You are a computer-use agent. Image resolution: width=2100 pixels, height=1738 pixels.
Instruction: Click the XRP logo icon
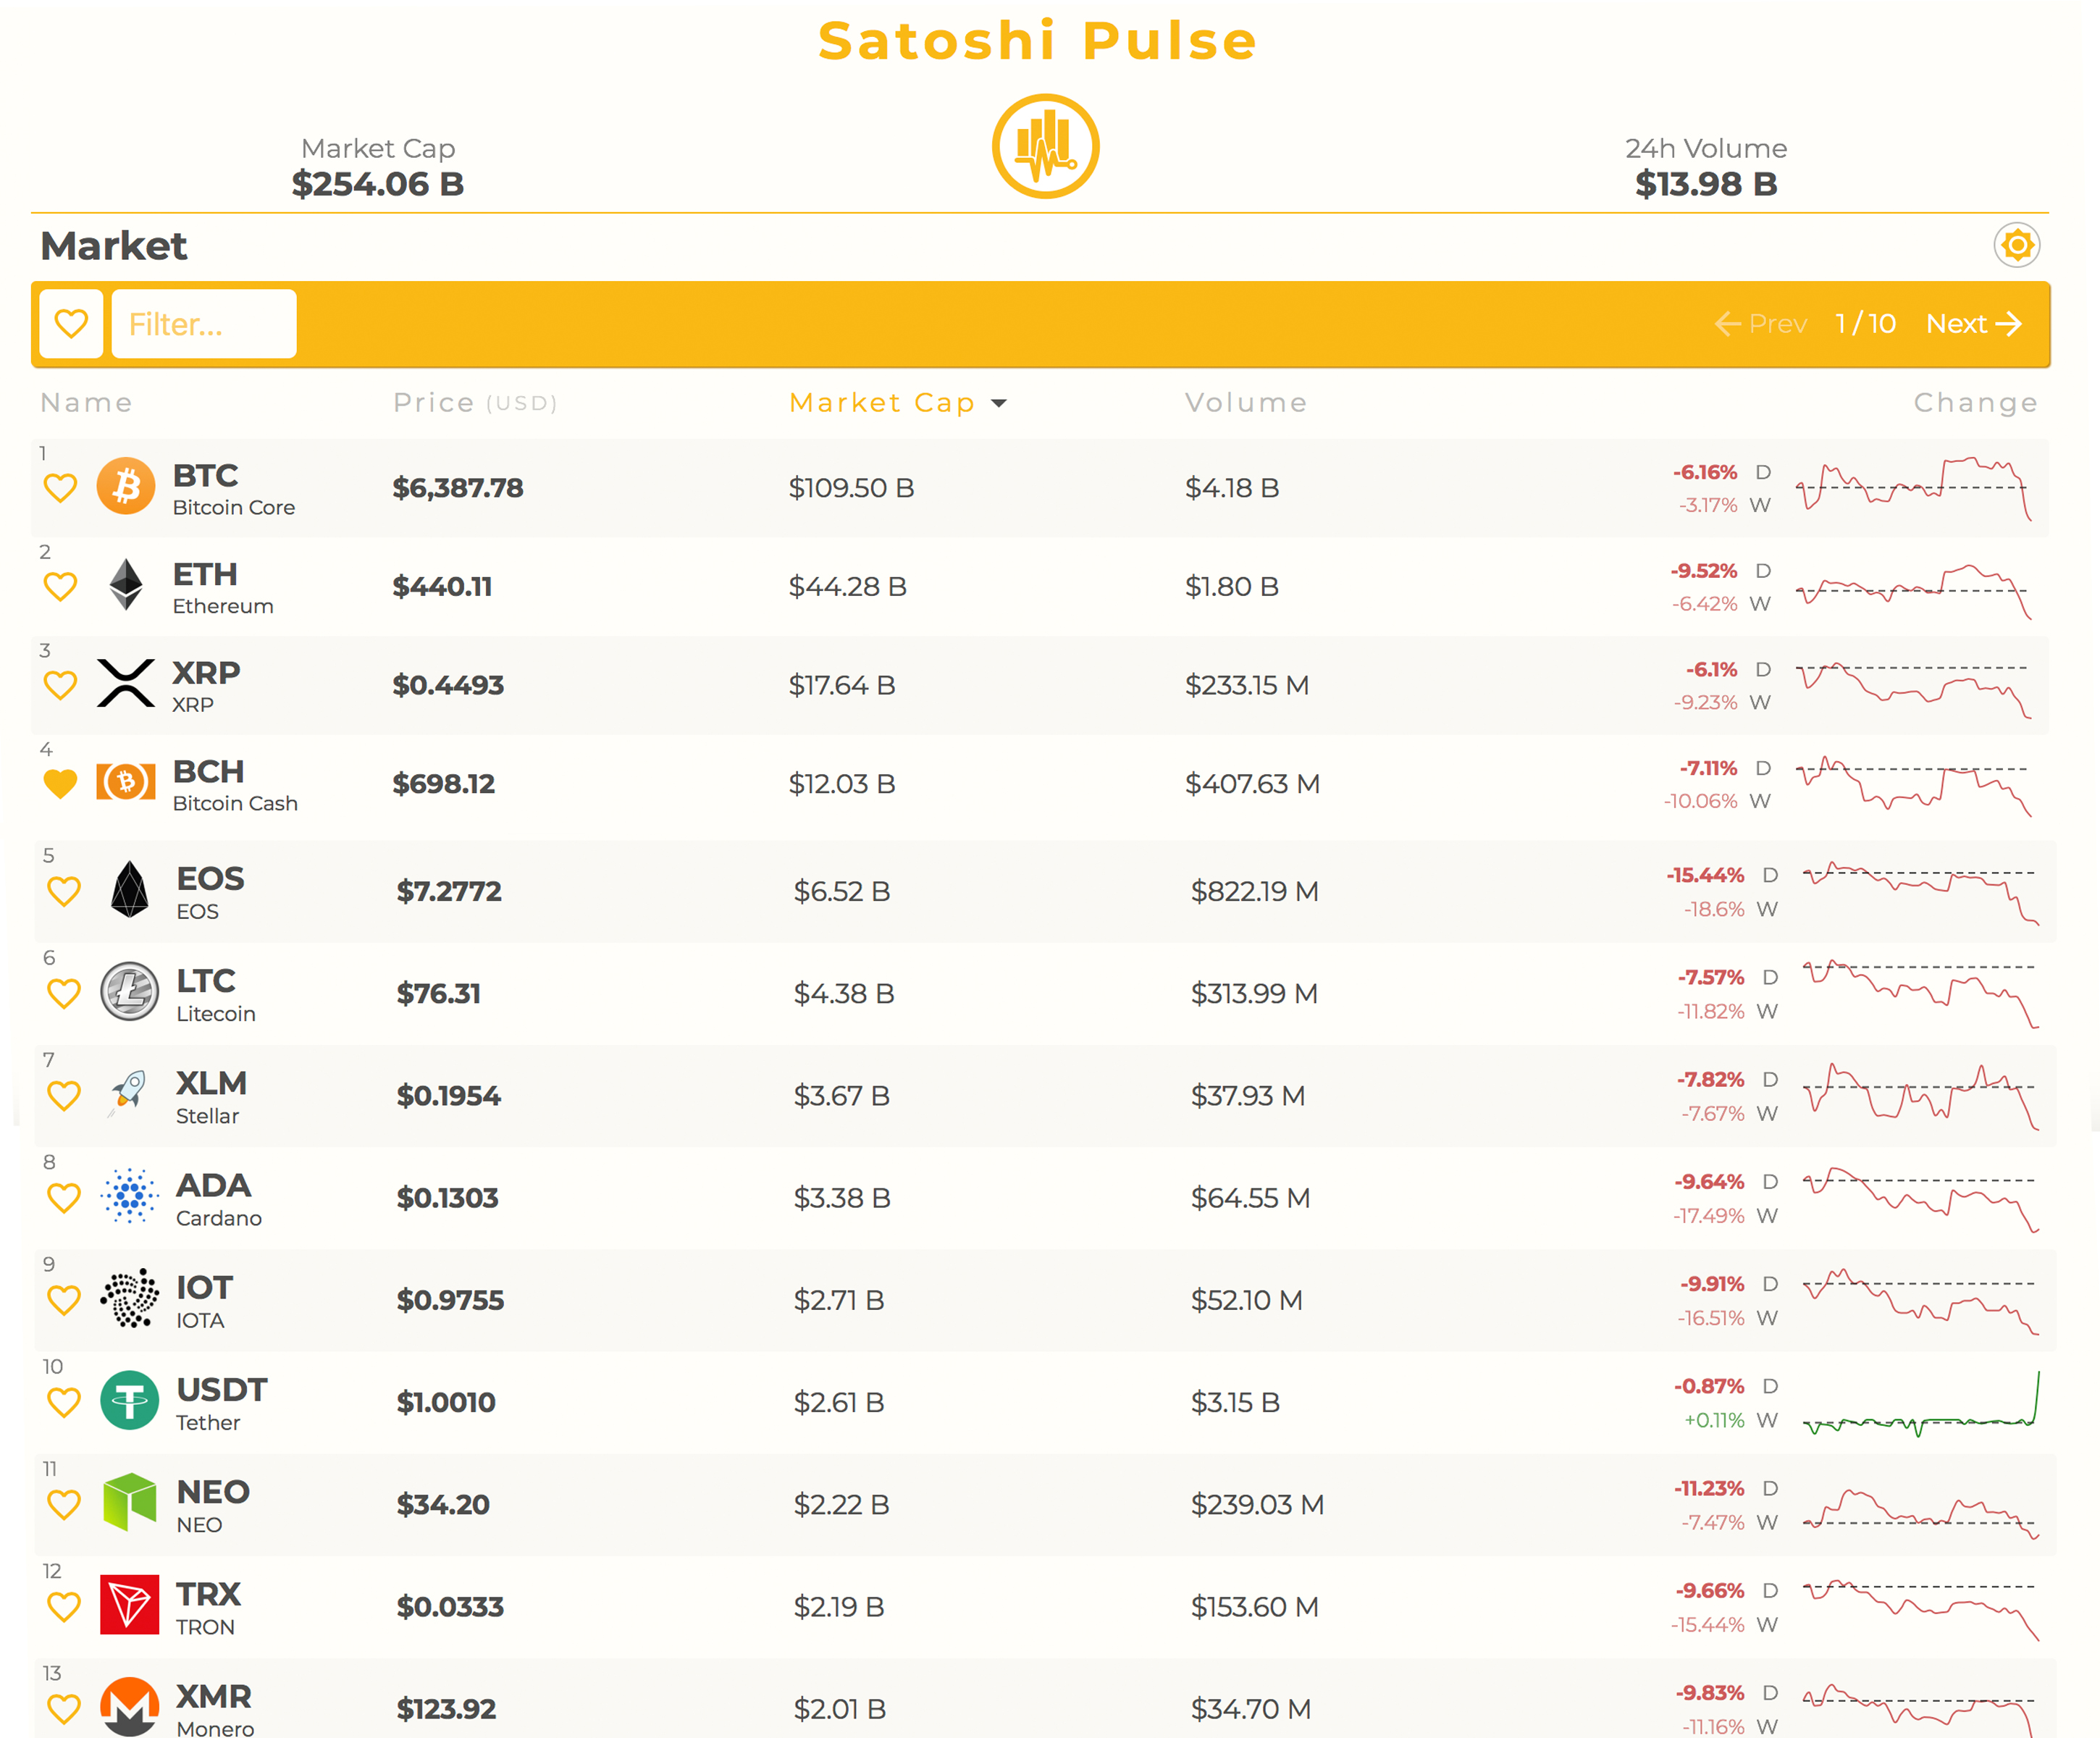[126, 683]
